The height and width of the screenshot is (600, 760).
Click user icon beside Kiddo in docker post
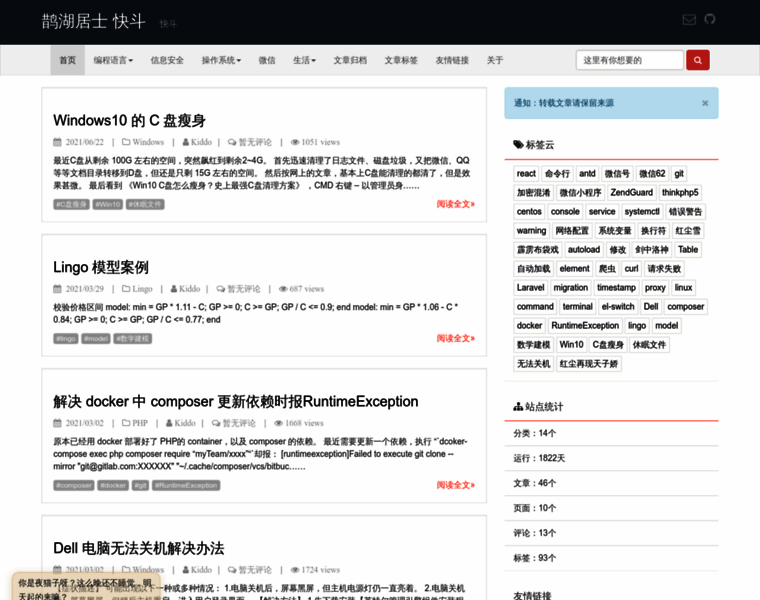tap(169, 423)
